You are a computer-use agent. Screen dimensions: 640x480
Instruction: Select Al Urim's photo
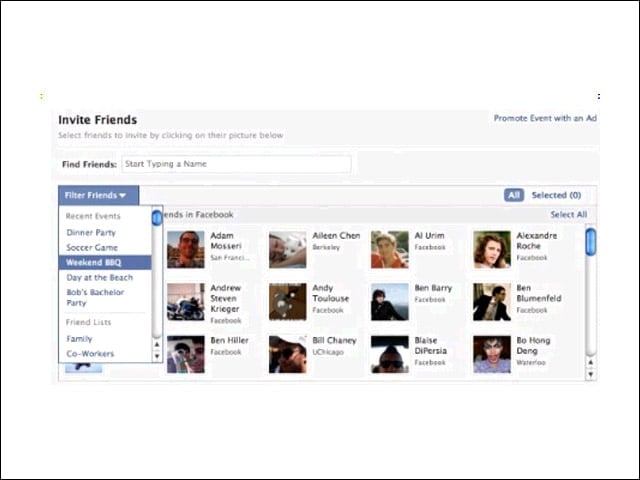tap(390, 249)
